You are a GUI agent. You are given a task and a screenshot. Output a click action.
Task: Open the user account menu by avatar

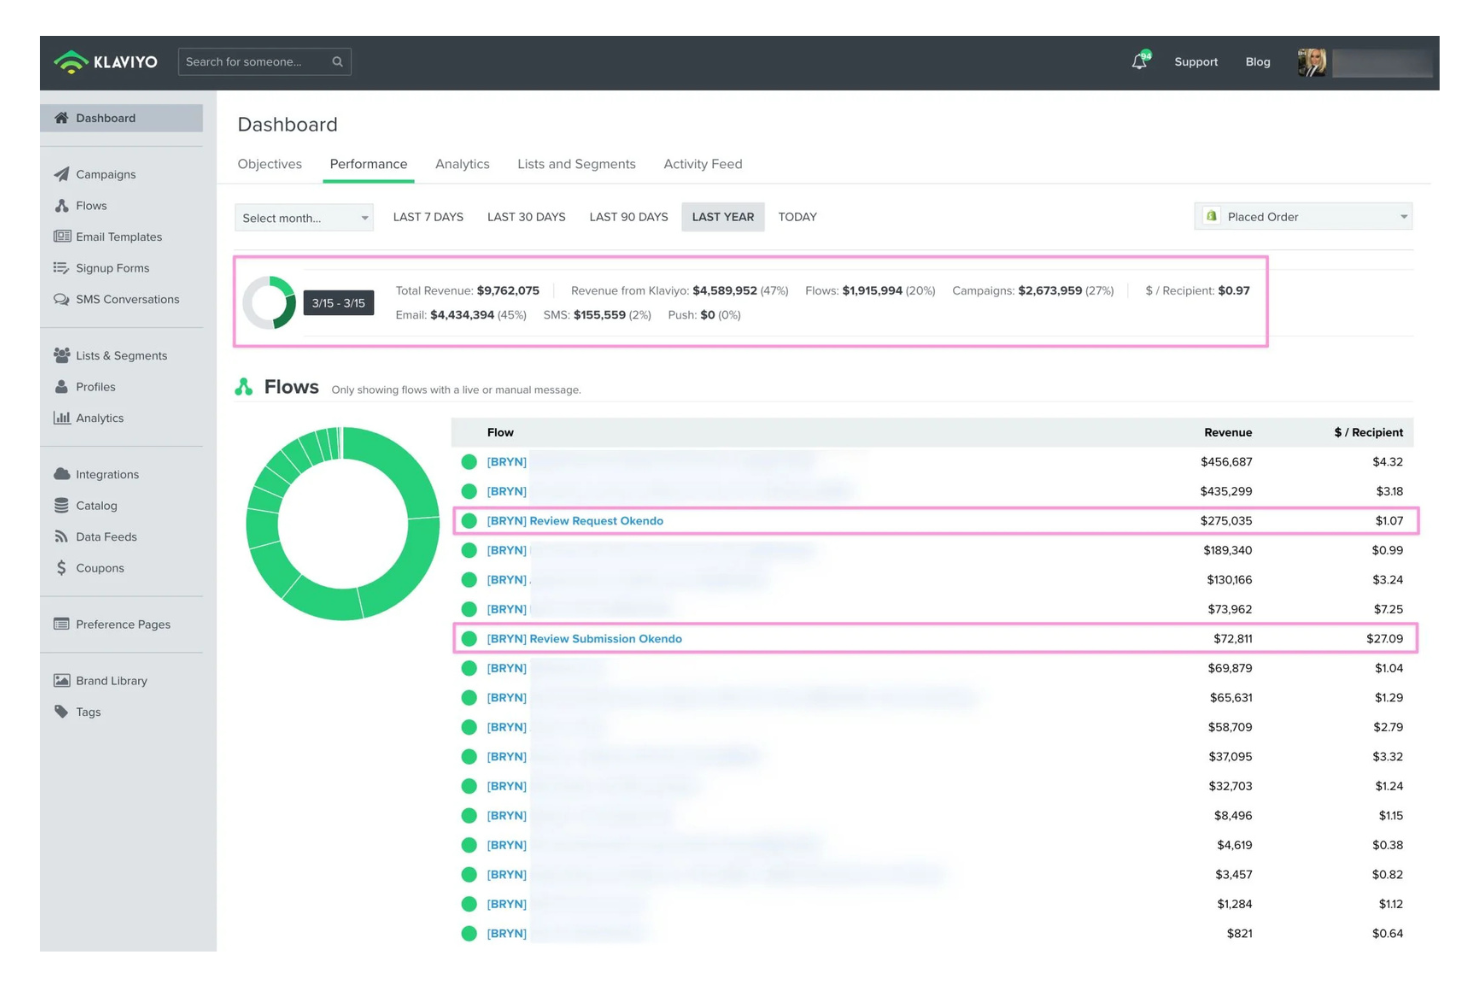coord(1312,62)
